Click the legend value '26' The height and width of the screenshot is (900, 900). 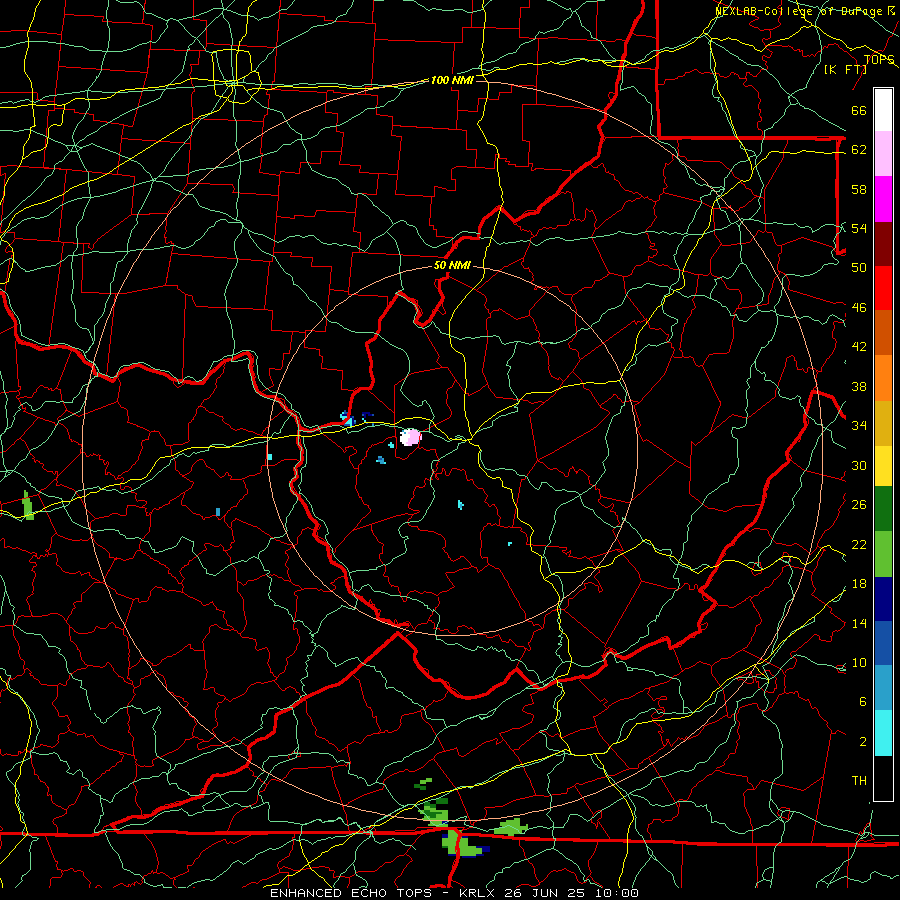coord(859,505)
